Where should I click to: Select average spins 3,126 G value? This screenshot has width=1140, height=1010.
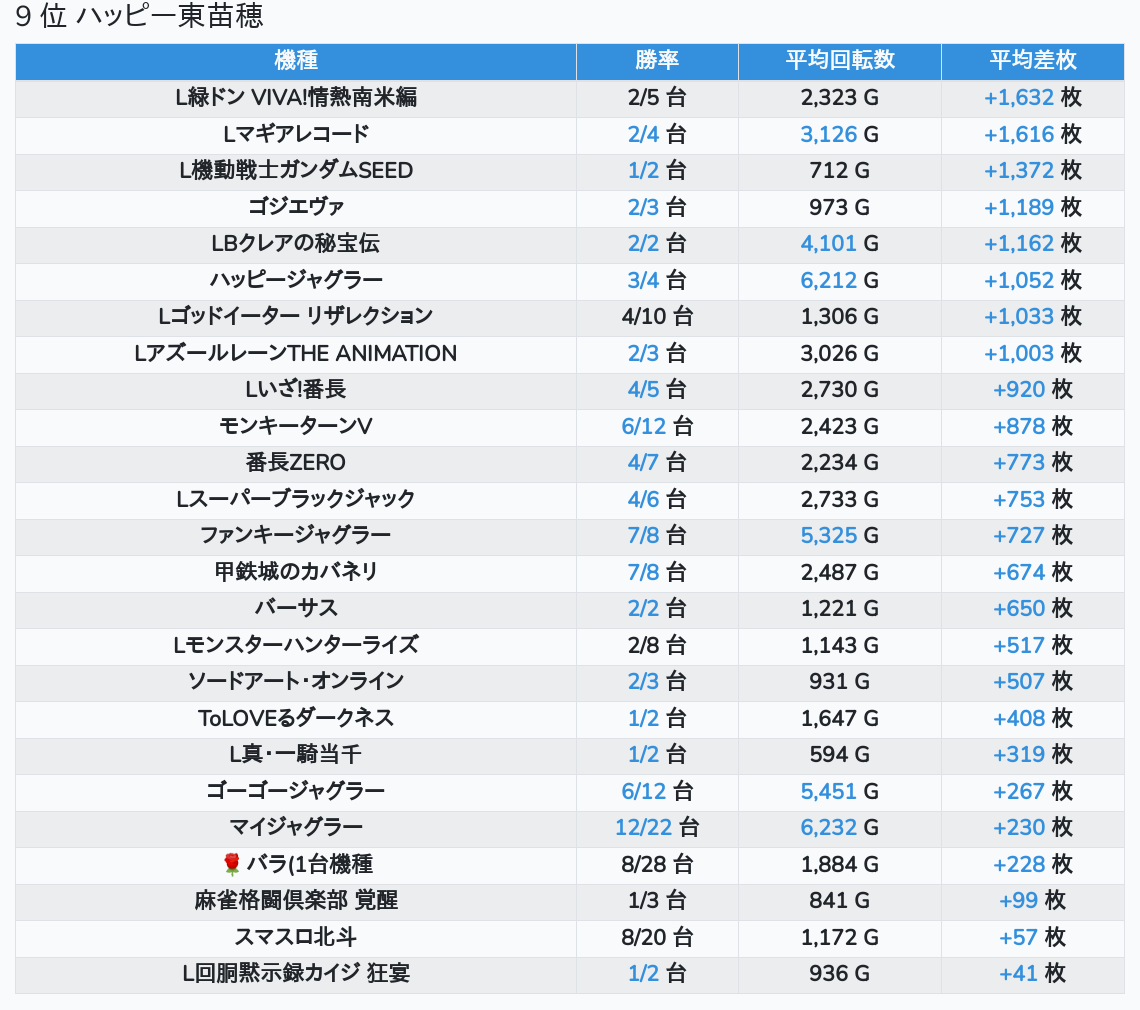point(840,134)
